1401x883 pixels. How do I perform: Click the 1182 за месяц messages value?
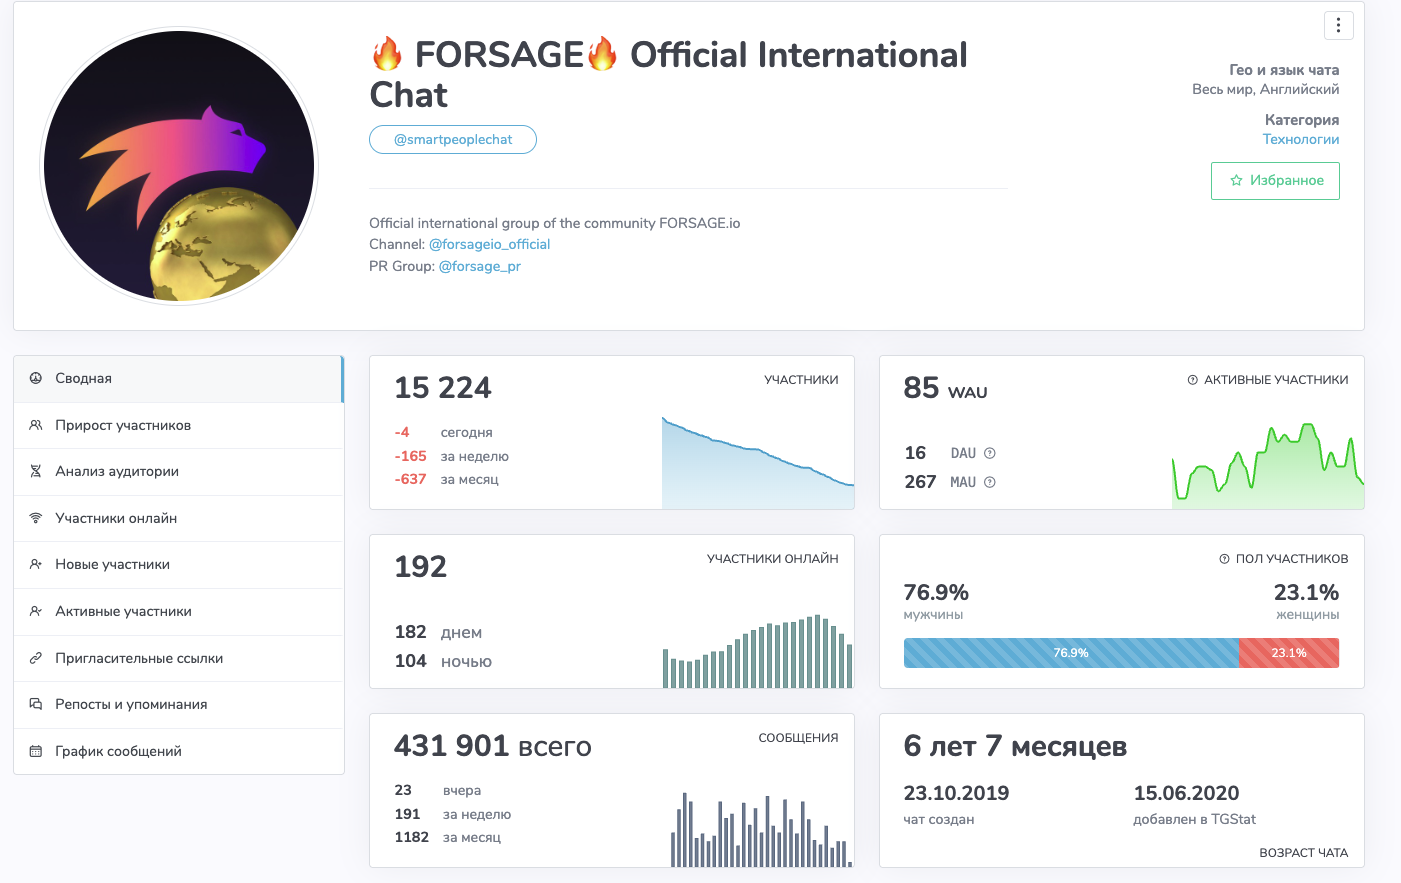click(448, 837)
